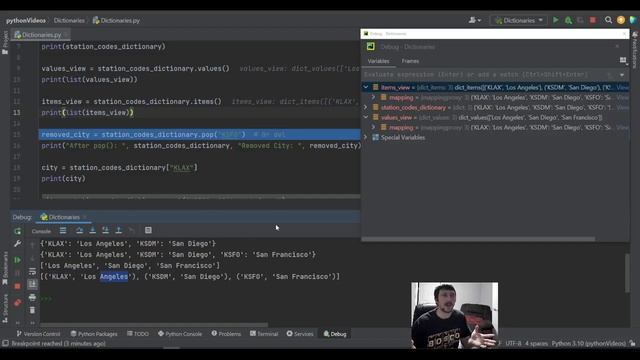Click the editor horizontal scrollbar

click(x=201, y=197)
